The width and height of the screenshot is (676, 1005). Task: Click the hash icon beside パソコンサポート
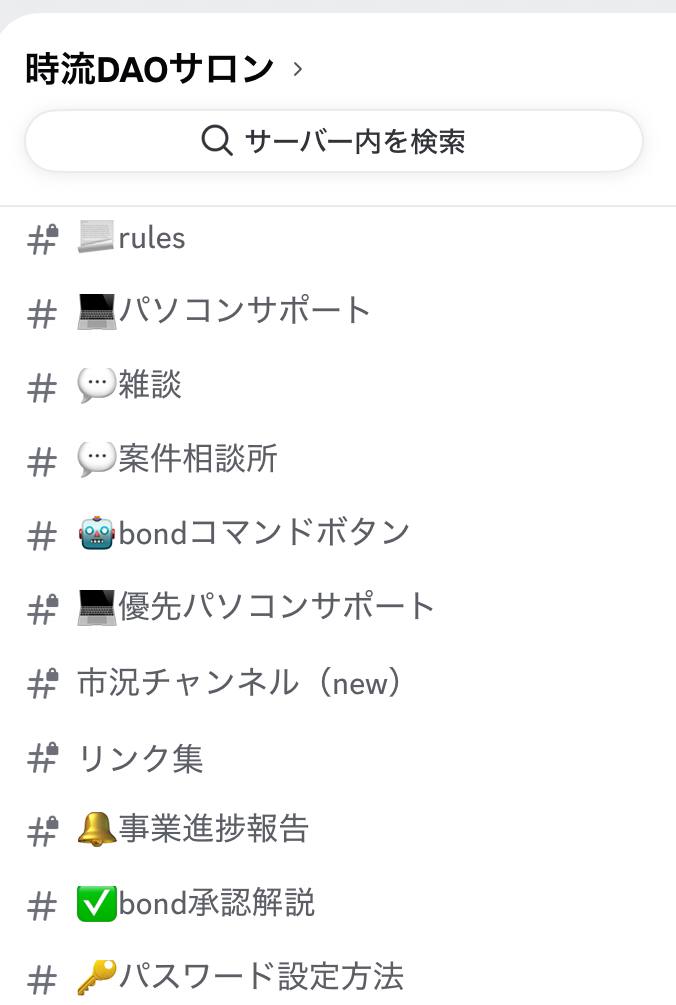pyautogui.click(x=42, y=313)
